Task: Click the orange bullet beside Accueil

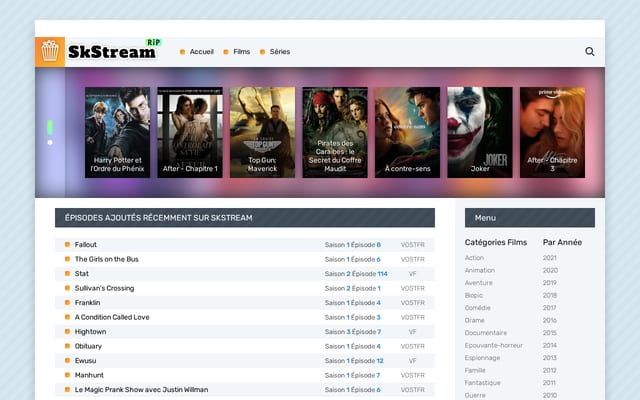Action: click(x=182, y=52)
